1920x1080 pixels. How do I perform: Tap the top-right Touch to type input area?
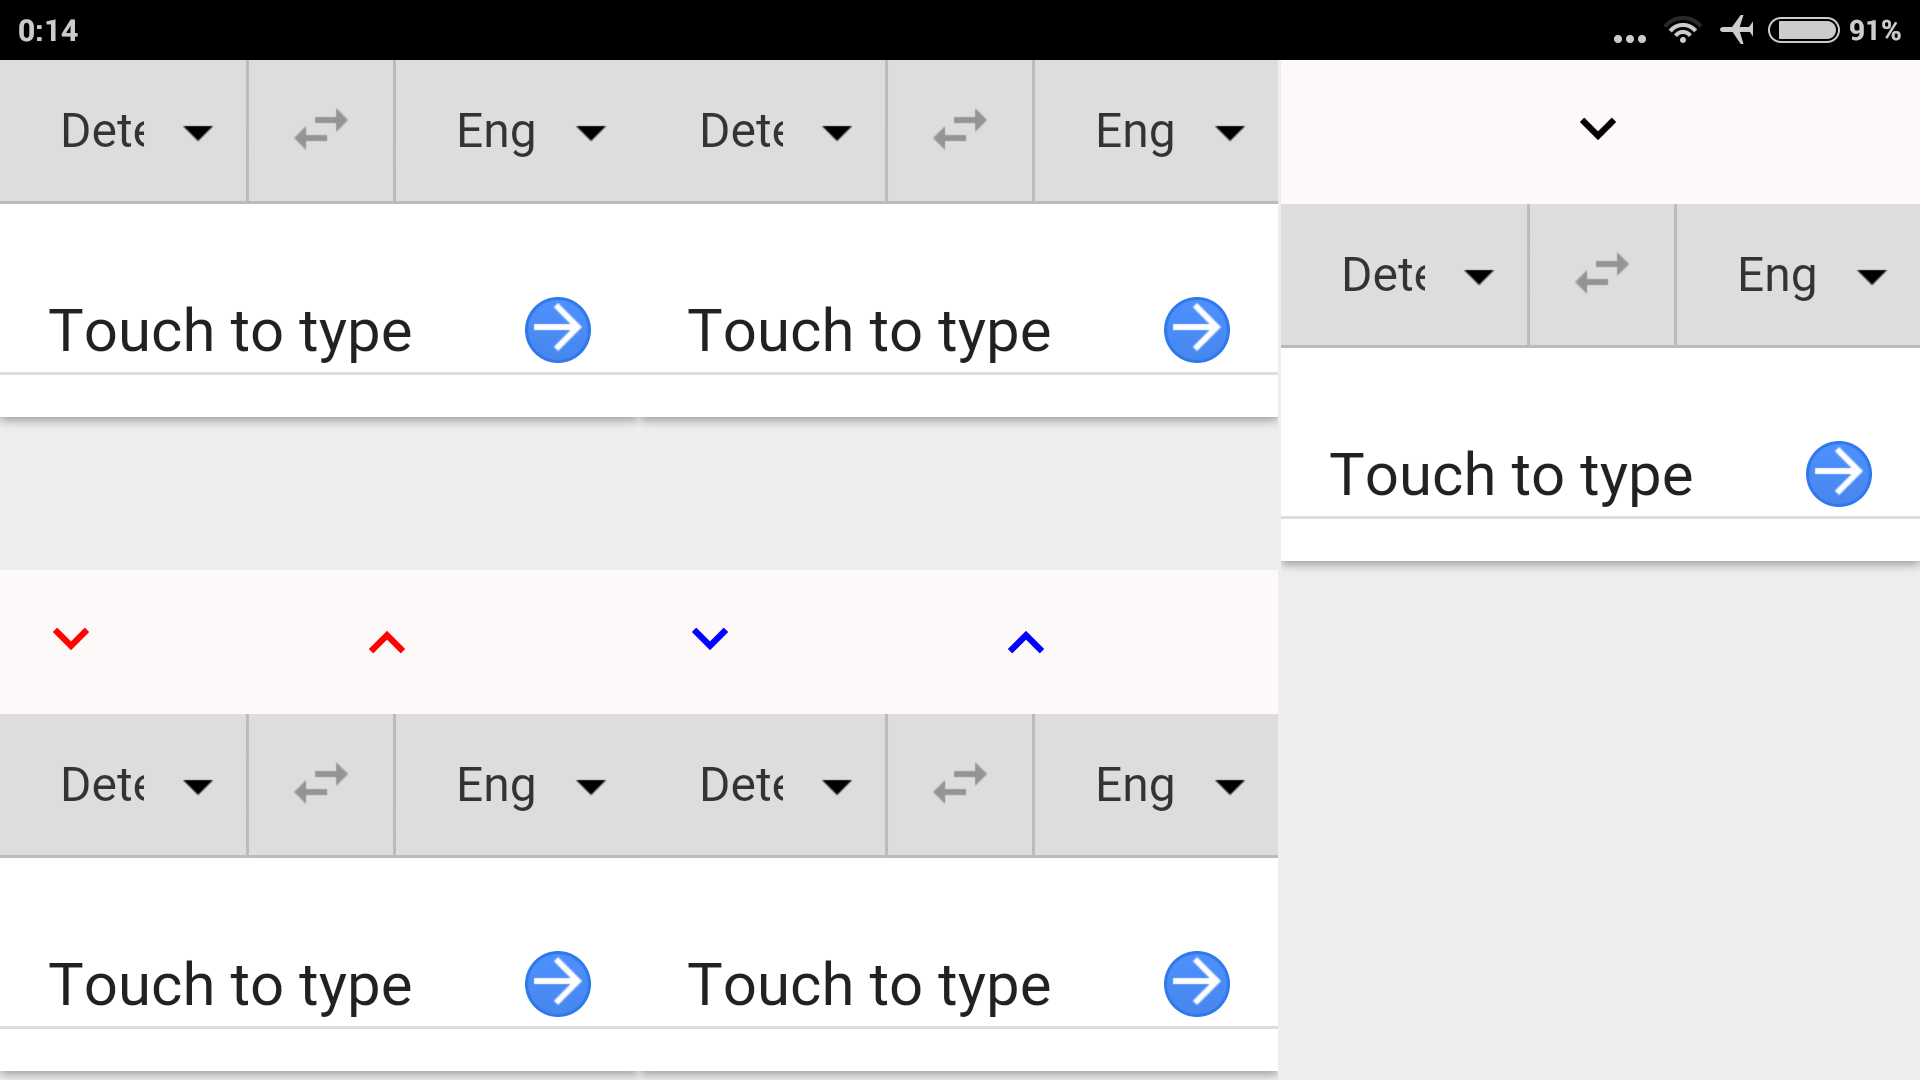(868, 330)
